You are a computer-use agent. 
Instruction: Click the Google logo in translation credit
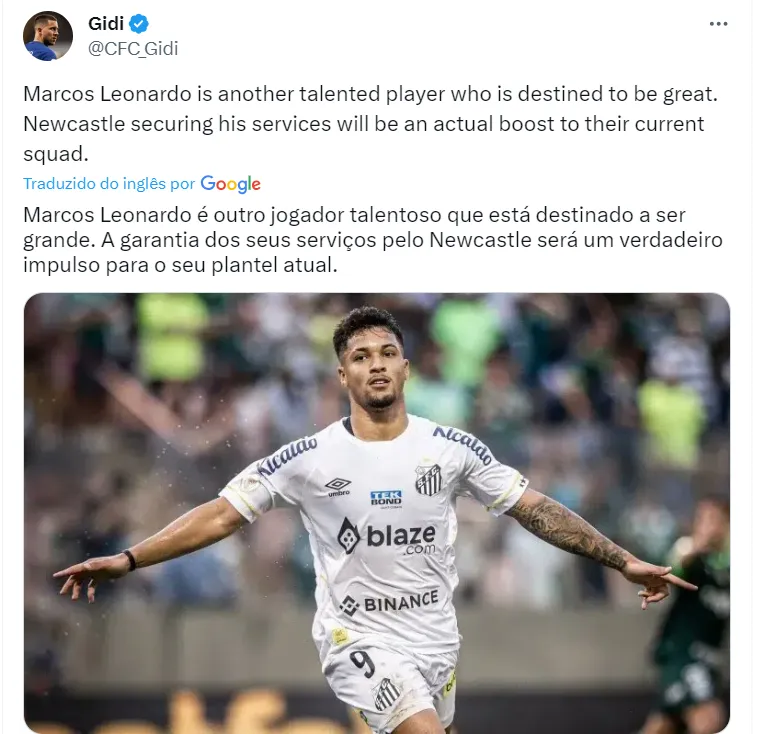click(230, 184)
